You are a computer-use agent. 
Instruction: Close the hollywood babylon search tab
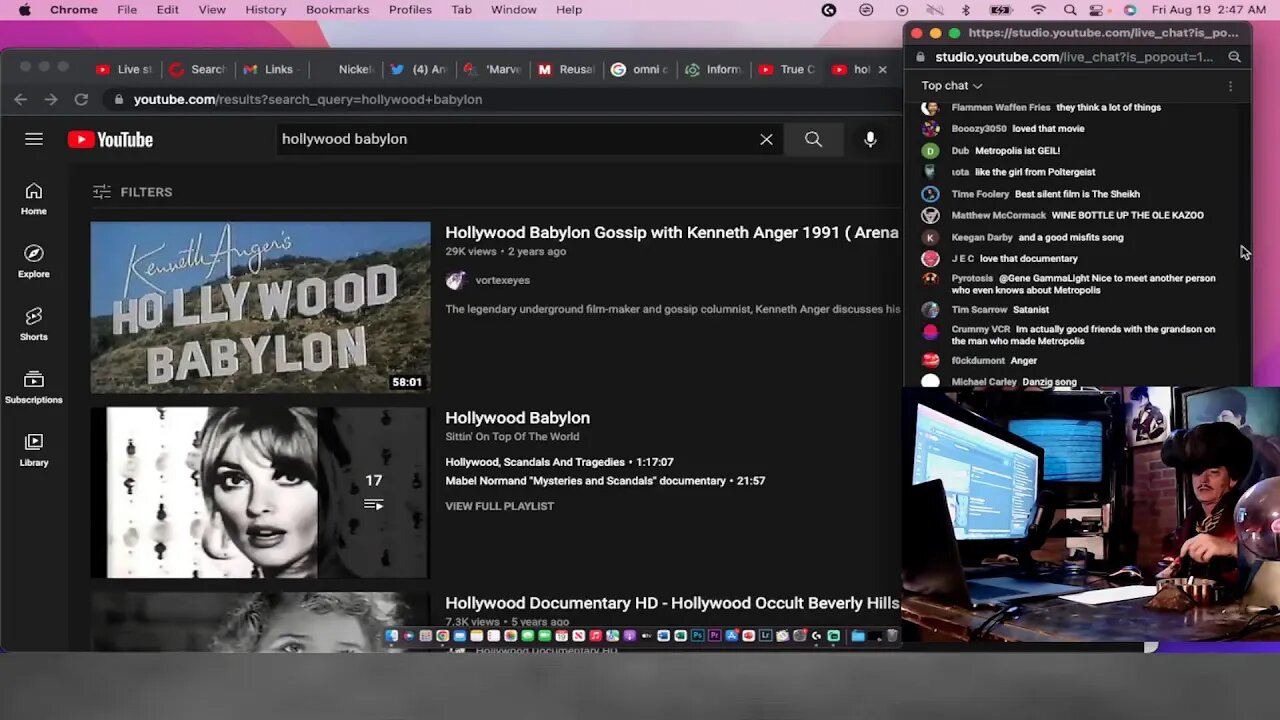882,69
